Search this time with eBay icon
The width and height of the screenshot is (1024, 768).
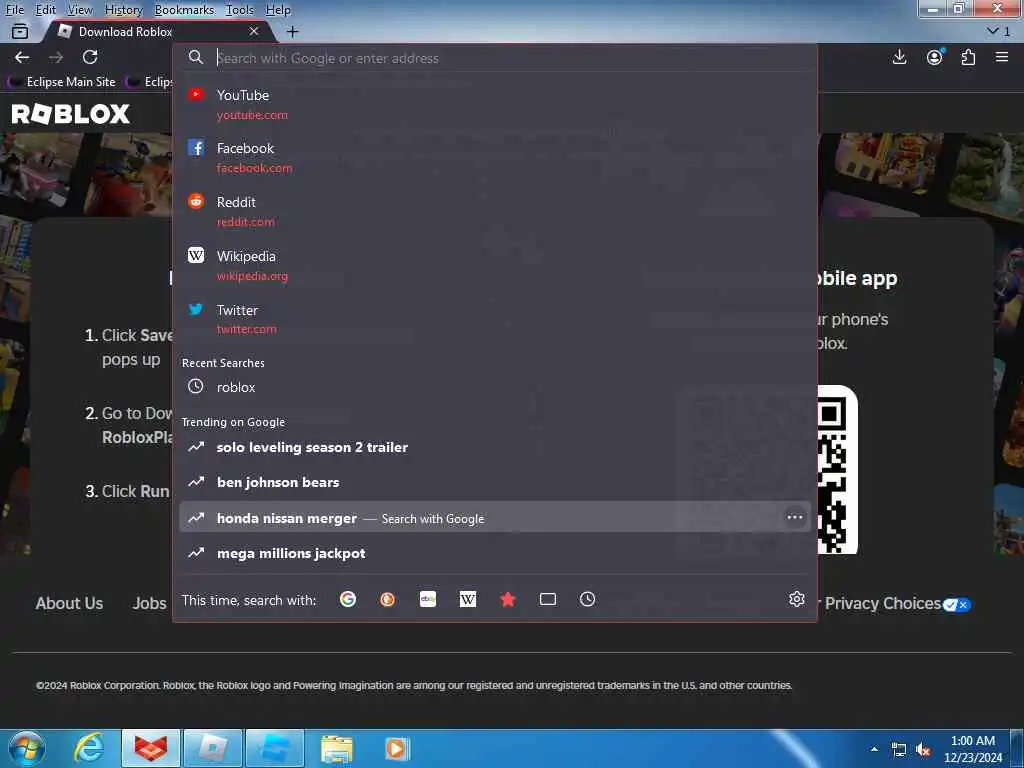428,599
